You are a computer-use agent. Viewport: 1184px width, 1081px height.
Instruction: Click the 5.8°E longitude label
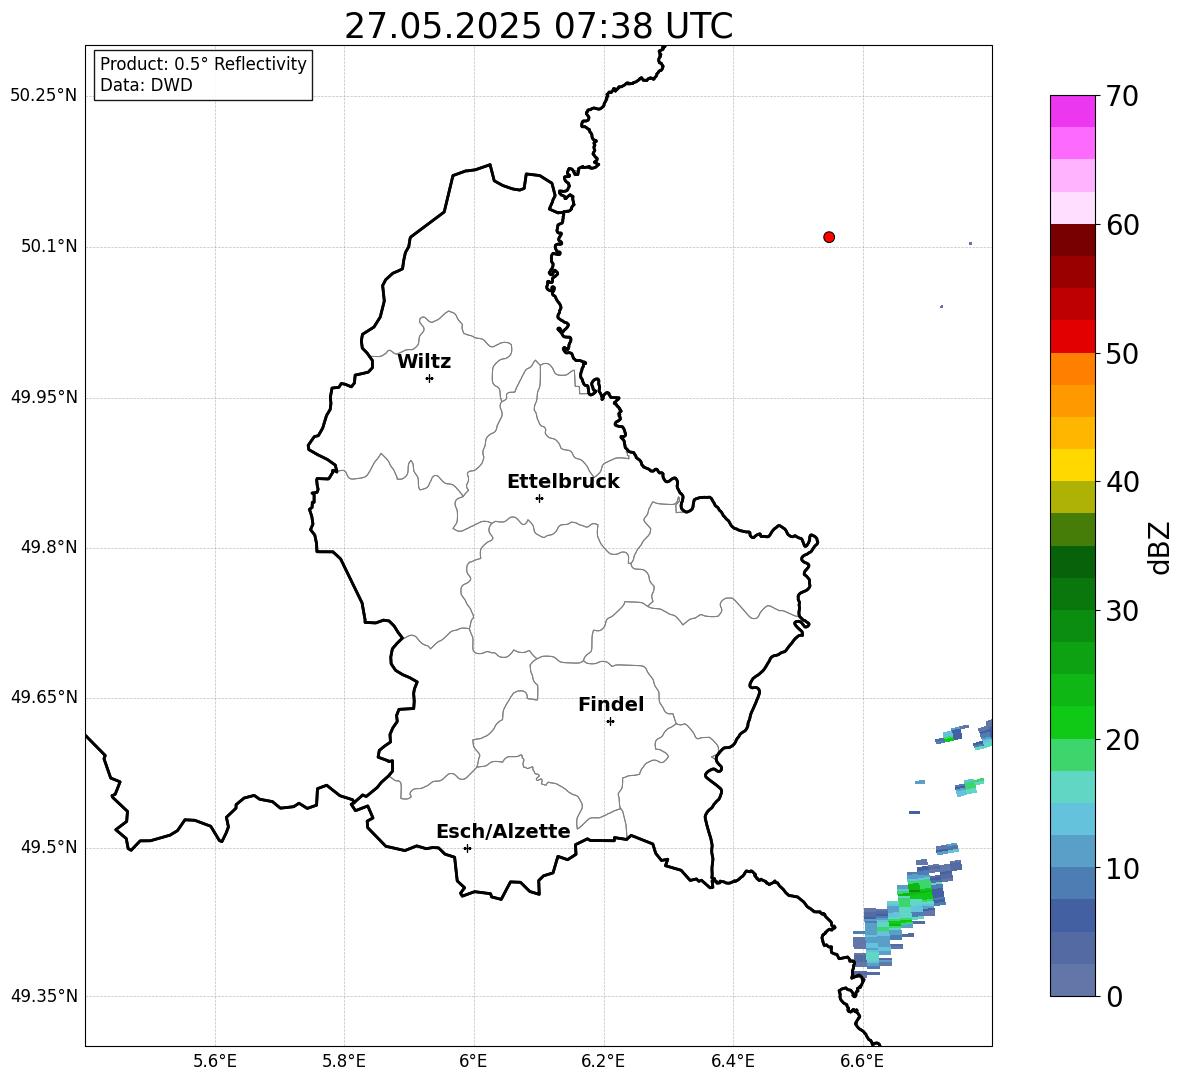[344, 1061]
